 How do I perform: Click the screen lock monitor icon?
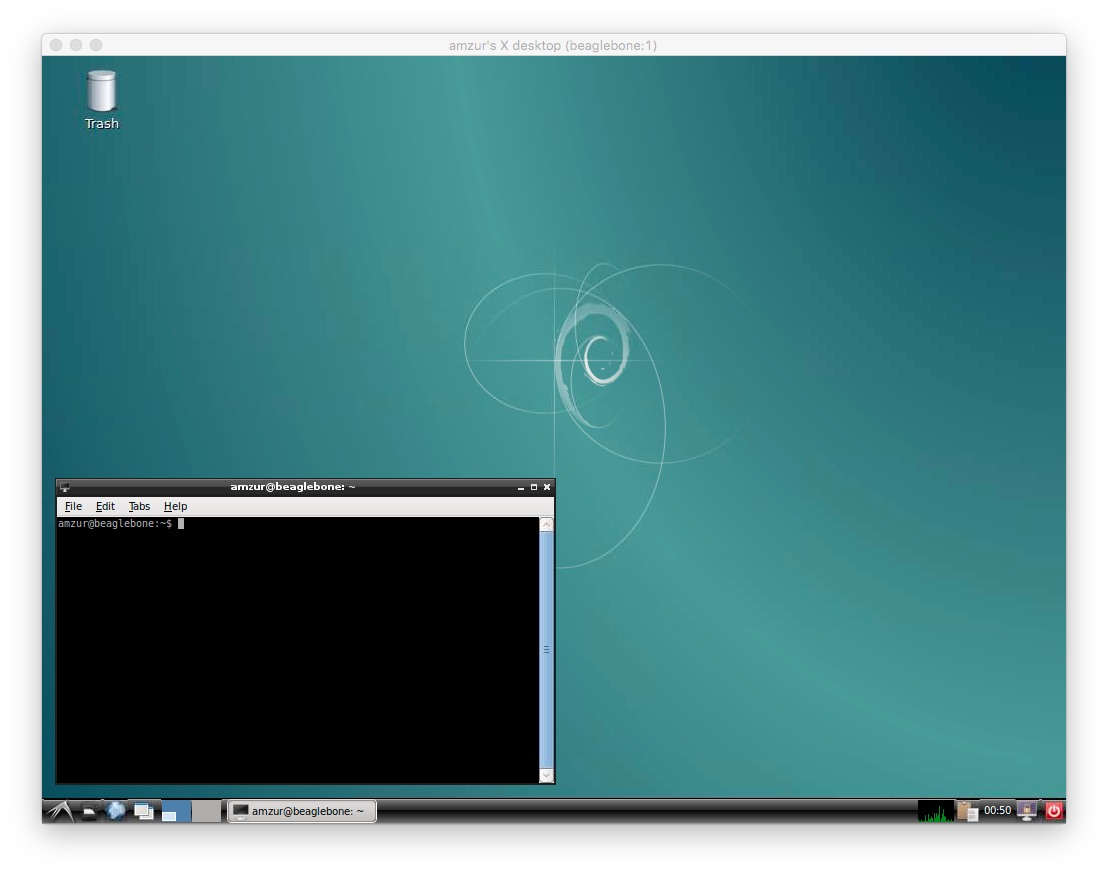[x=1027, y=811]
